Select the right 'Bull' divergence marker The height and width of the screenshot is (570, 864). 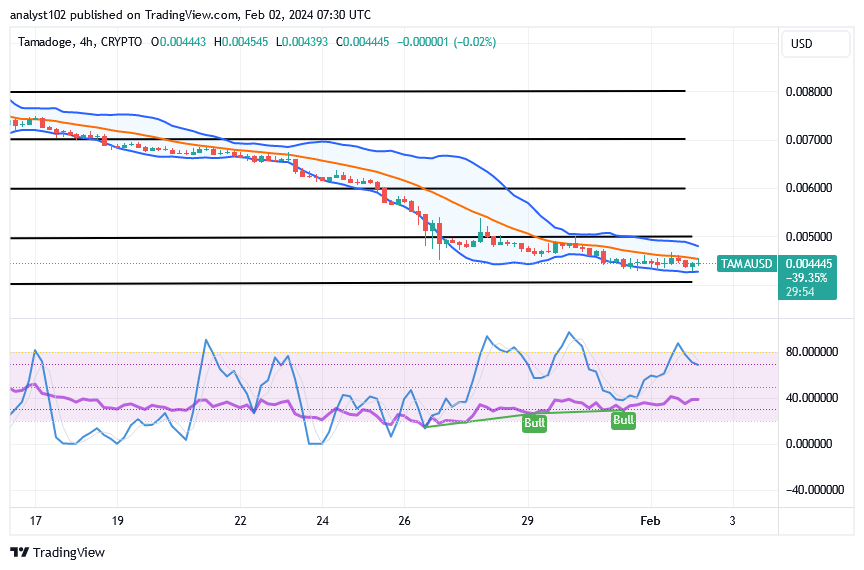[623, 420]
